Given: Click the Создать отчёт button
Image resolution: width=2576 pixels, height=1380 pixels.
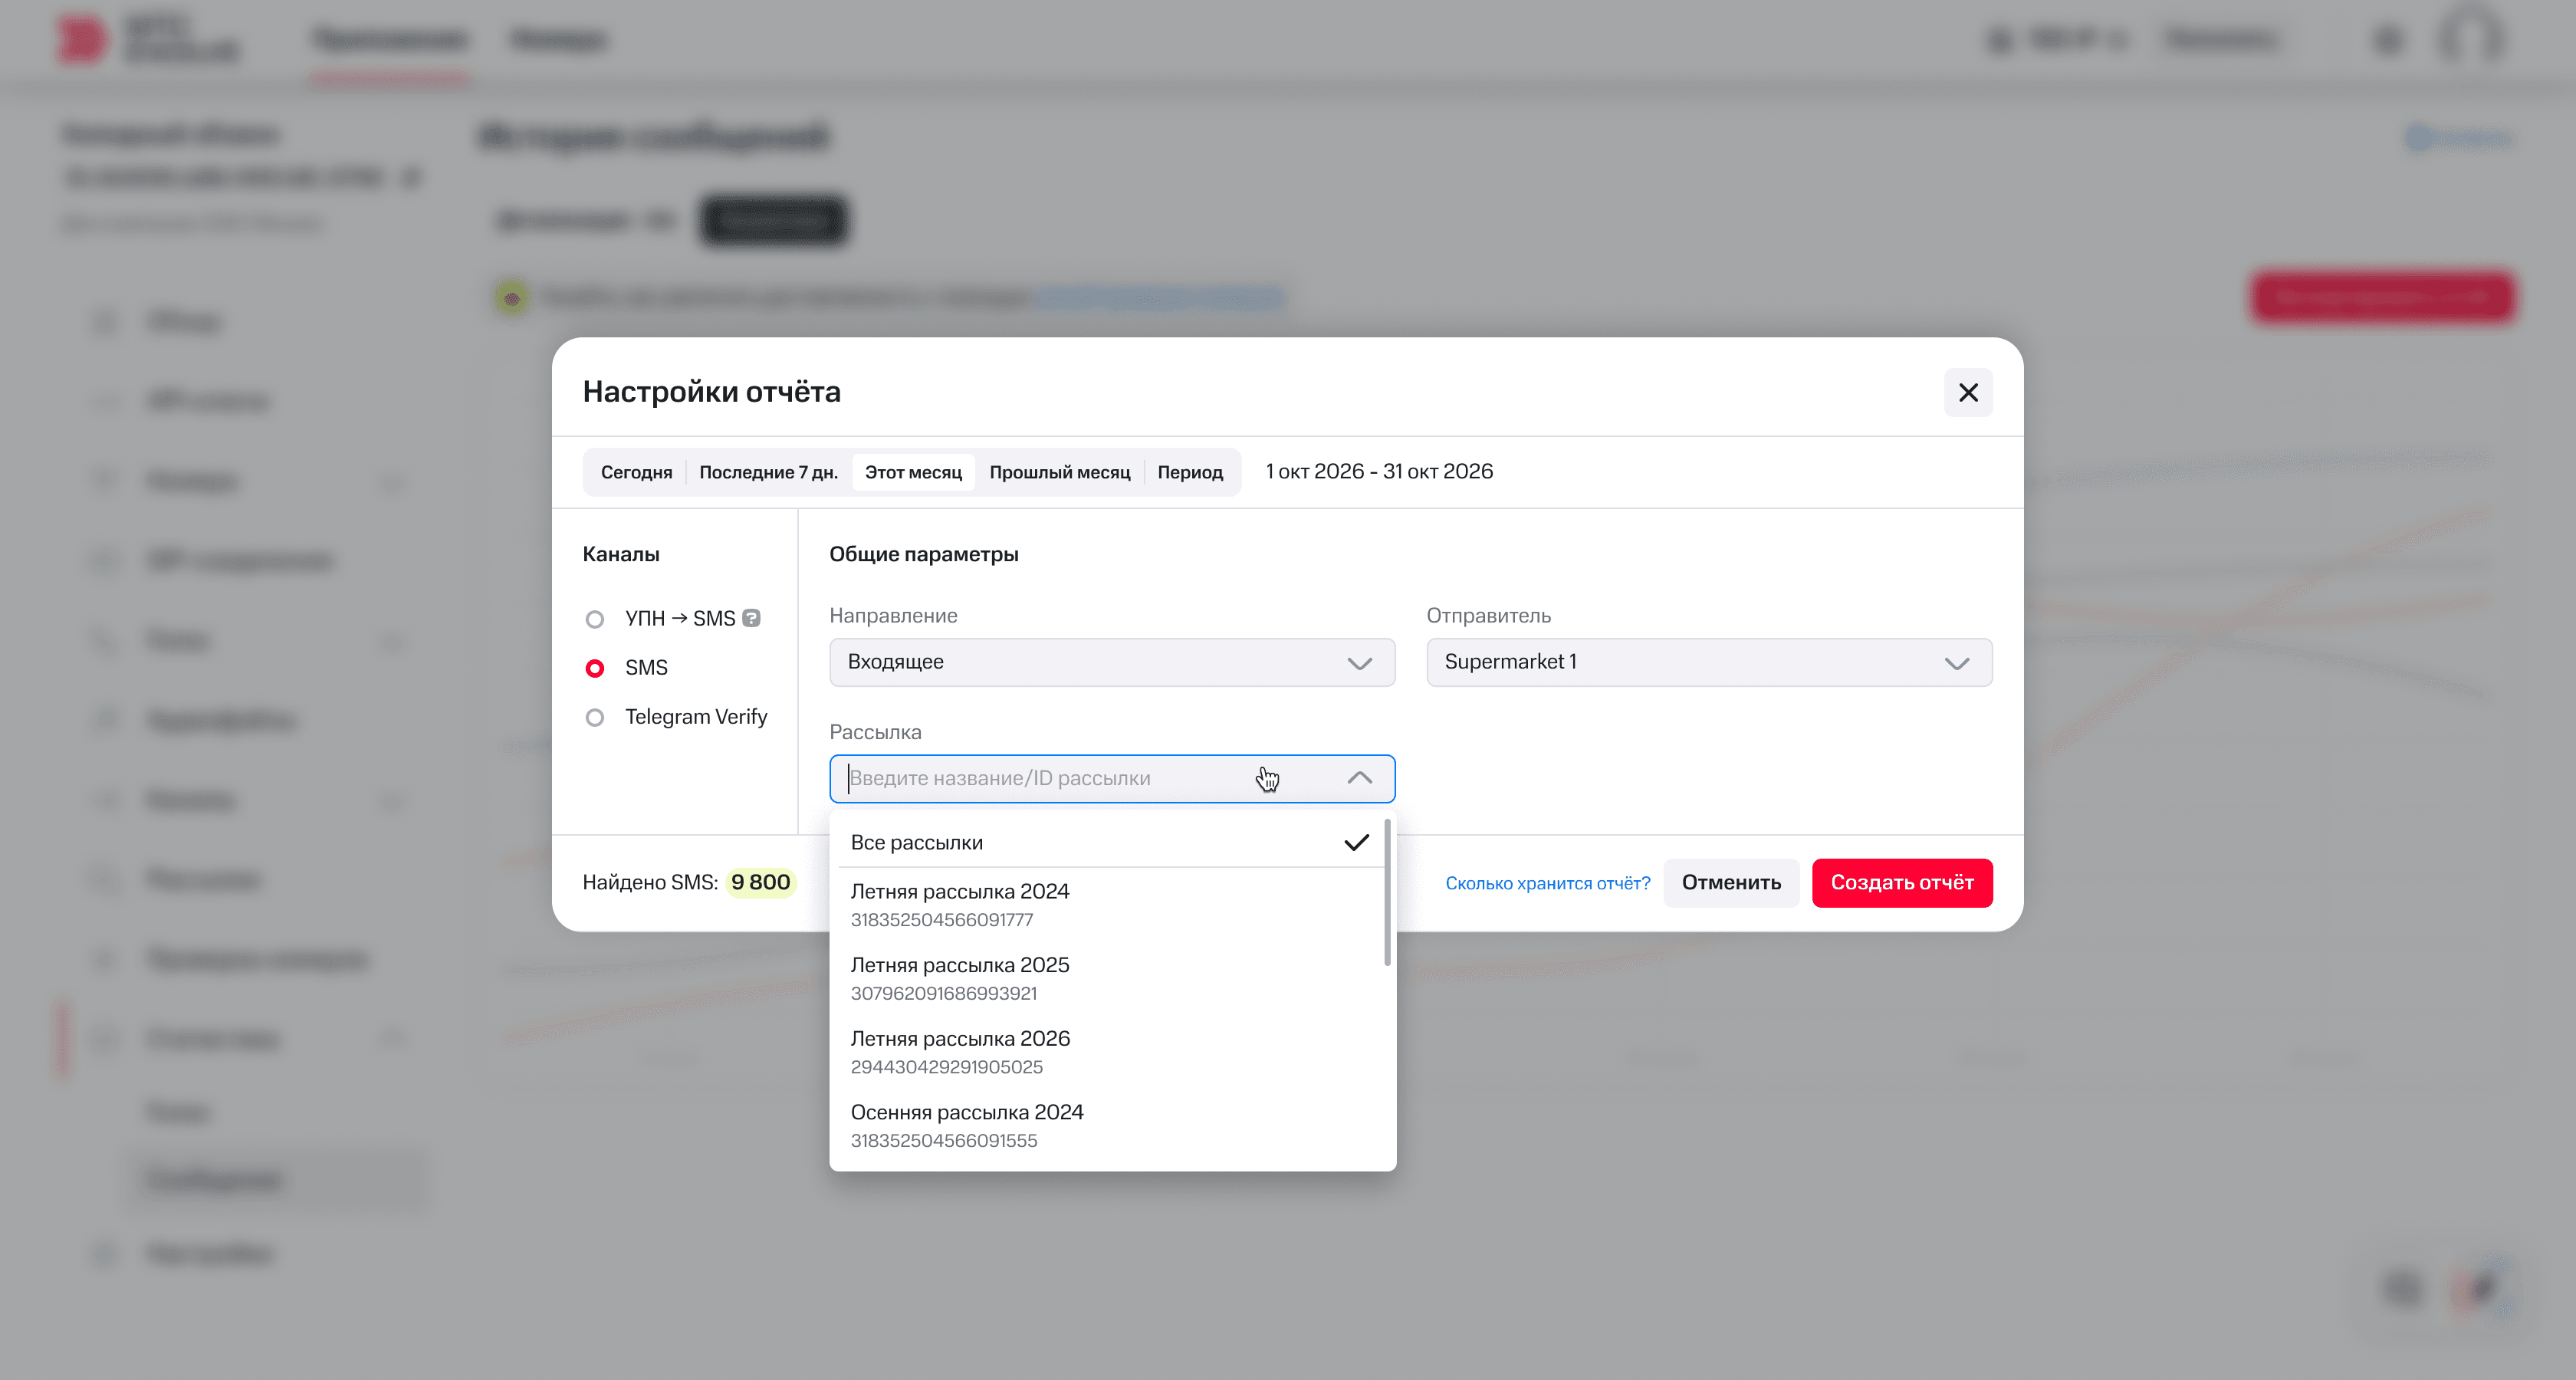Looking at the screenshot, I should tap(1901, 883).
